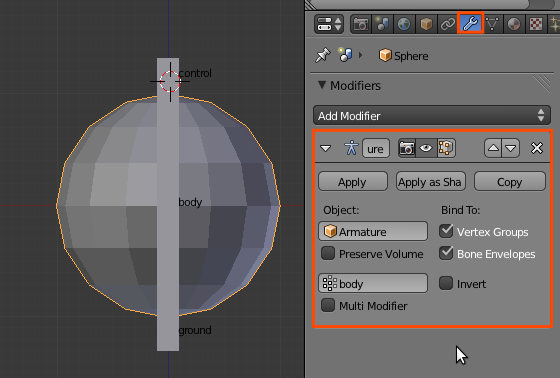Viewport: 560px width, 378px height.
Task: Toggle the pin ID icon
Action: (322, 55)
